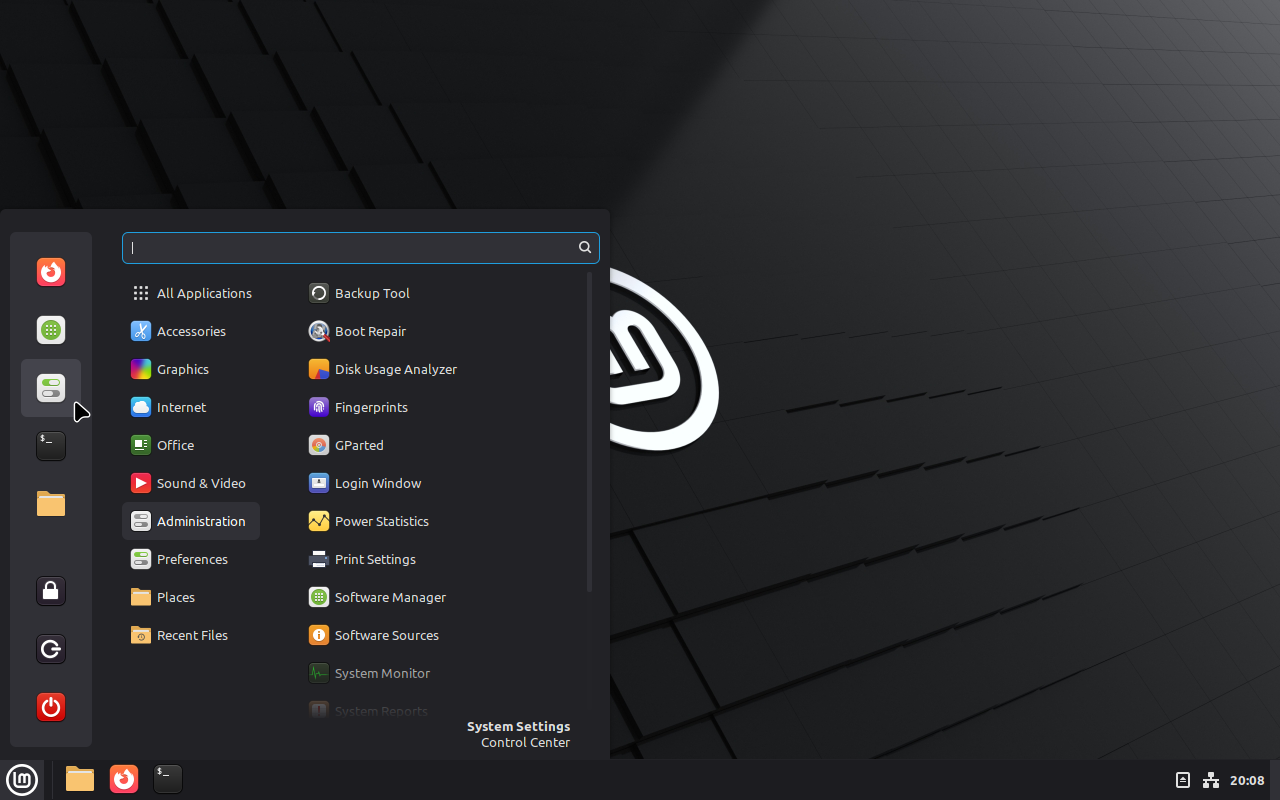Launch Disk Usage Analyzer
Screen dimensions: 1280x800
click(x=395, y=369)
